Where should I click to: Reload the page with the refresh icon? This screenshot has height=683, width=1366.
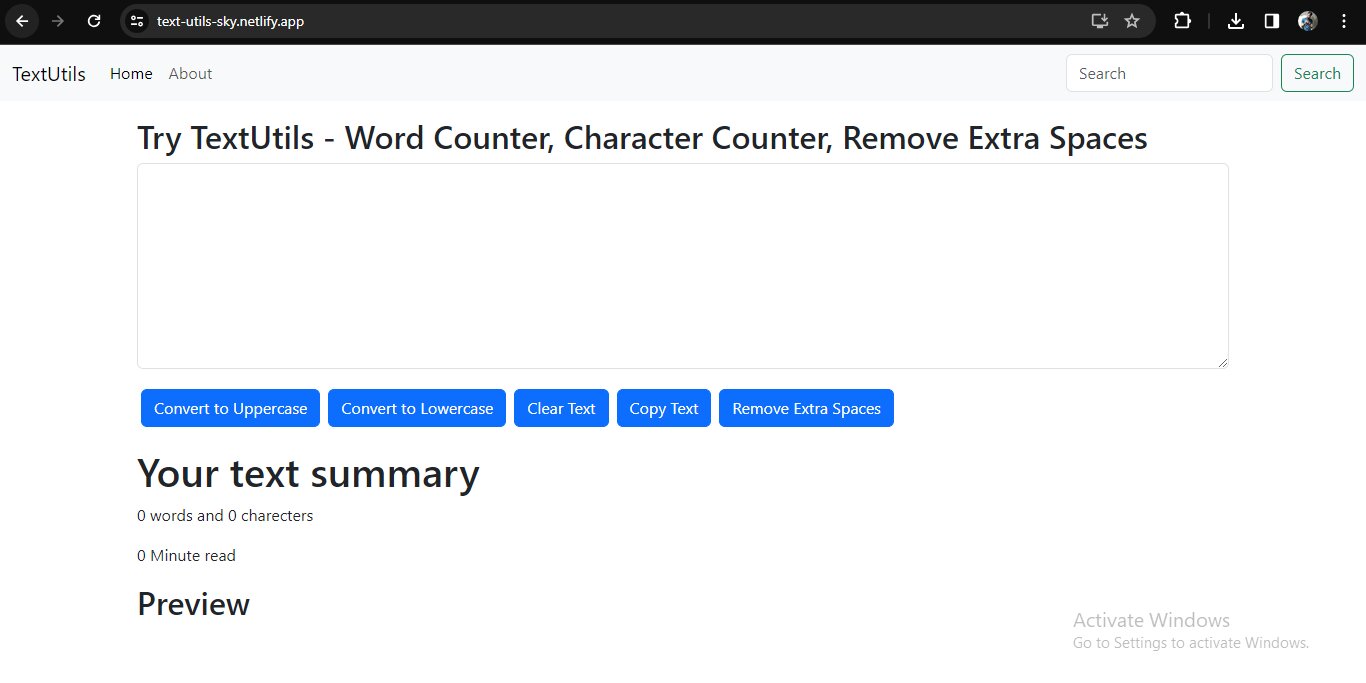[x=94, y=21]
